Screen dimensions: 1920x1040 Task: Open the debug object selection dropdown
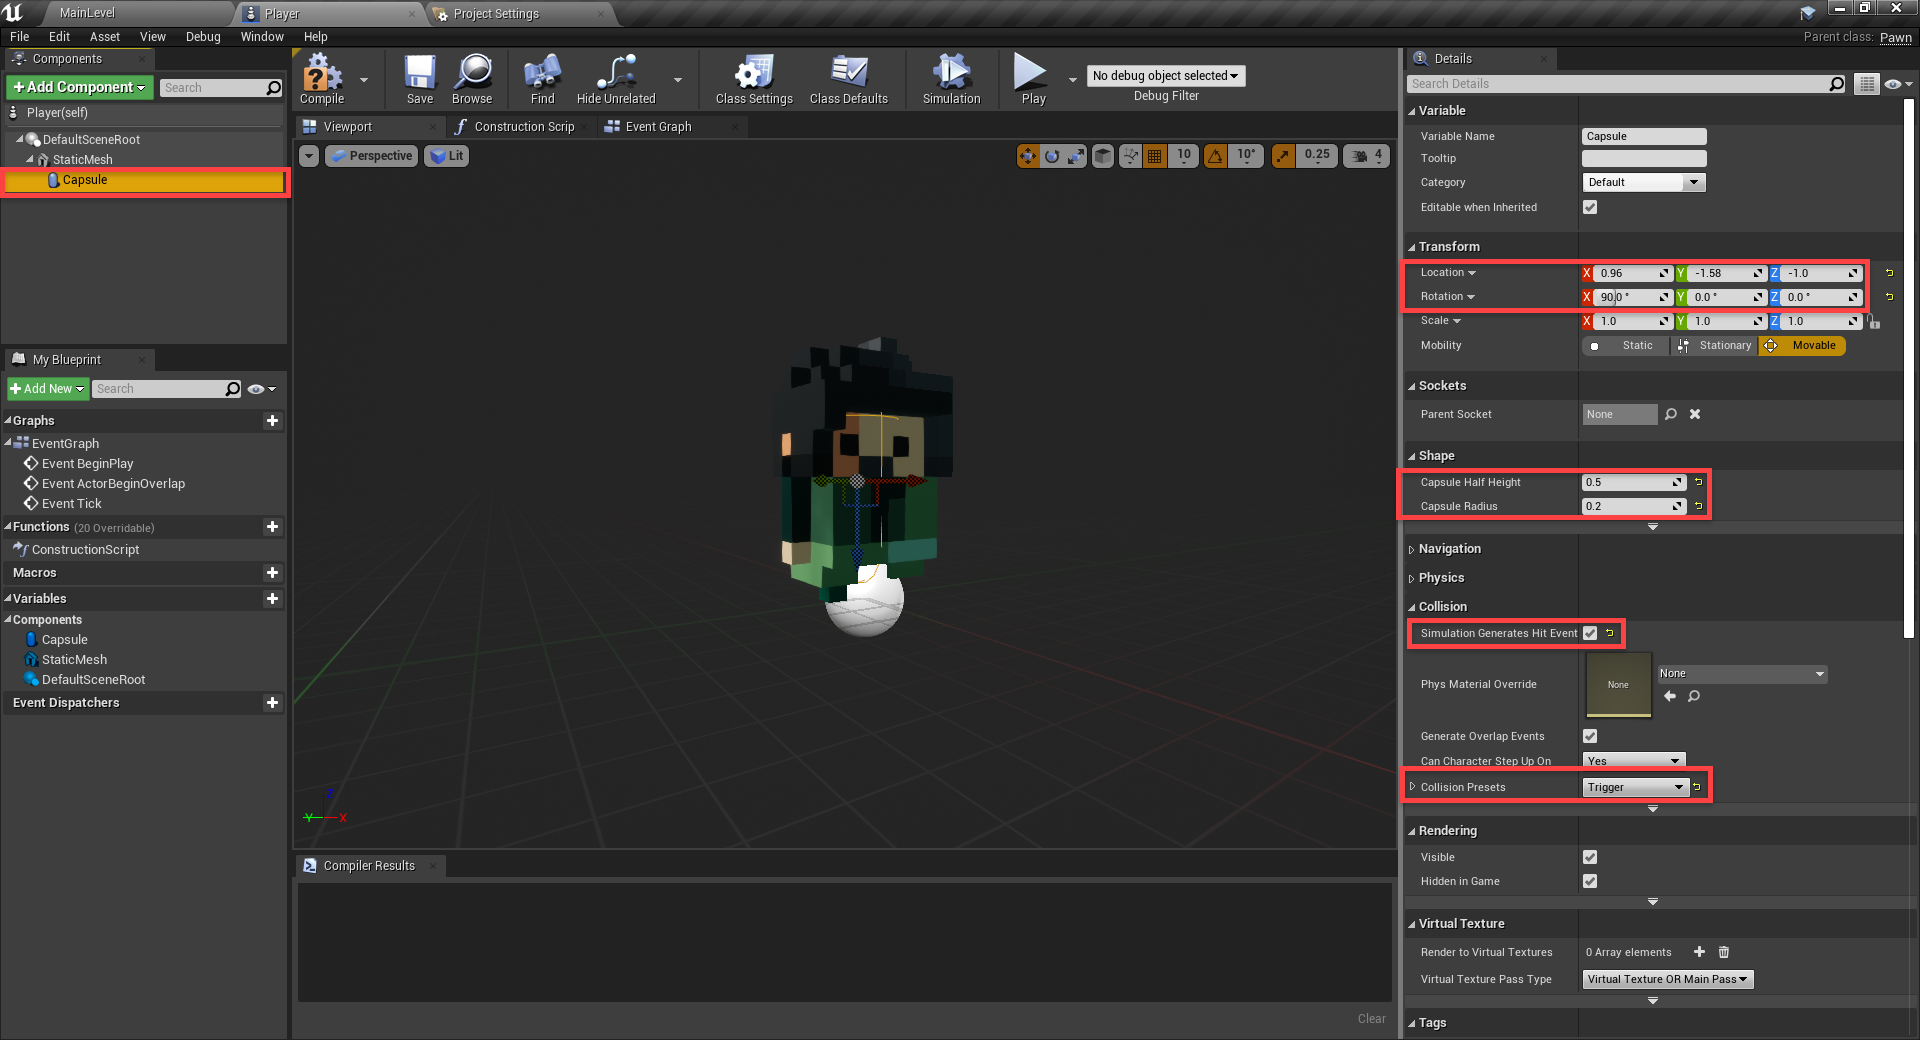click(1165, 76)
